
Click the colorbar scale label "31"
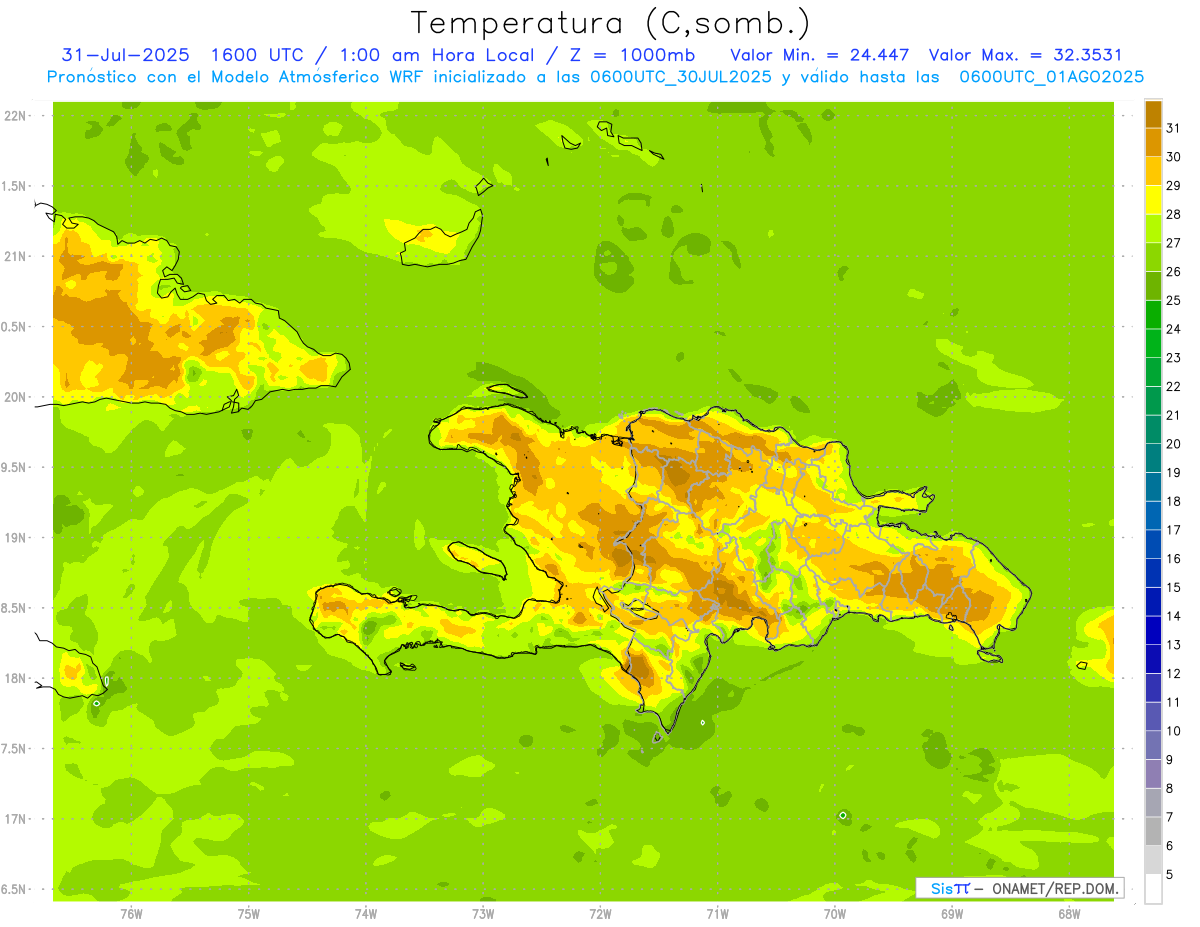coord(1173,128)
